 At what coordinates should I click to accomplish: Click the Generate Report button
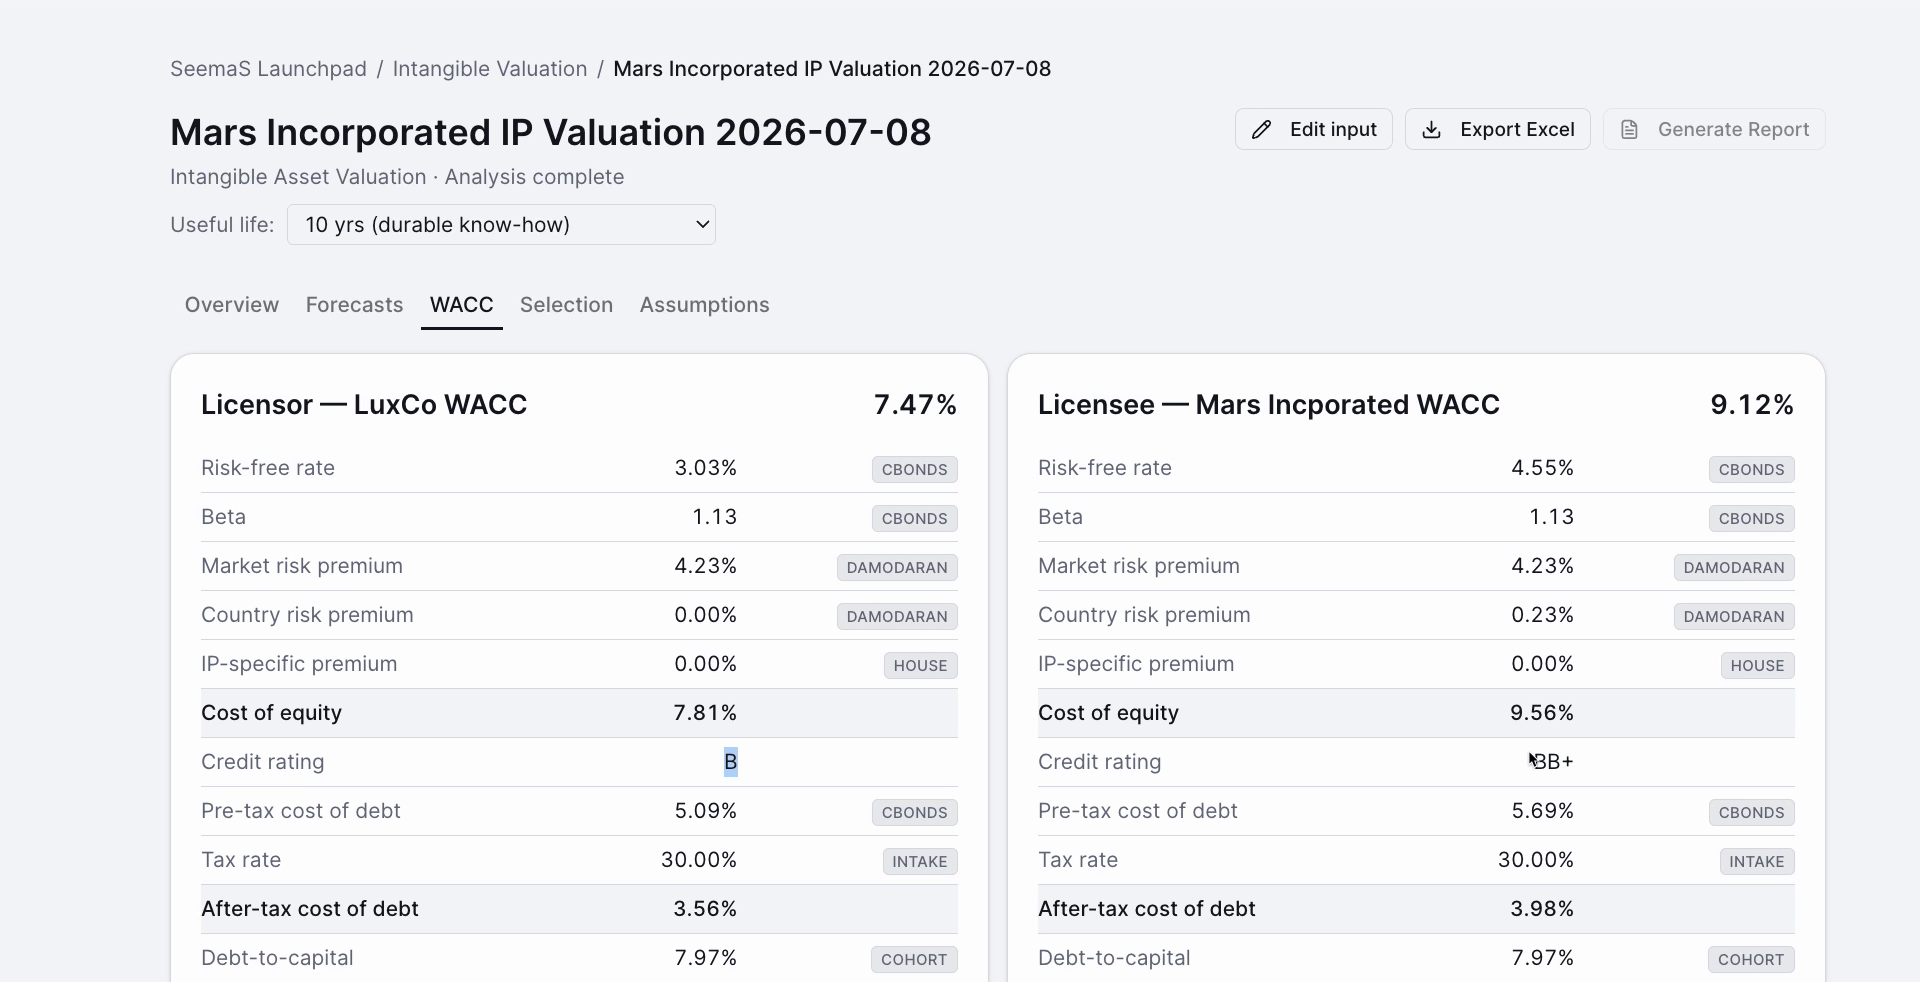(x=1714, y=130)
